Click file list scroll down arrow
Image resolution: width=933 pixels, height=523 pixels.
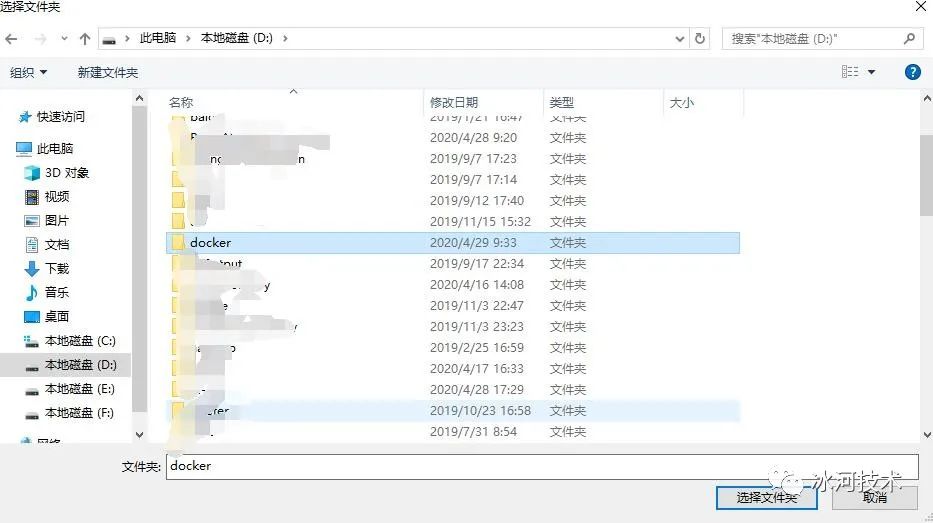click(x=927, y=435)
